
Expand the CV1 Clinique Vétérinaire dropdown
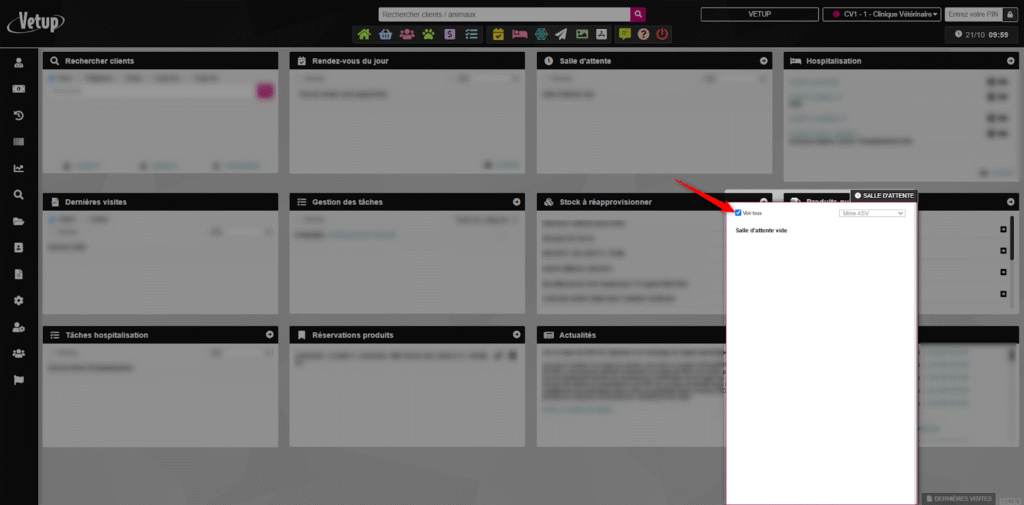point(881,14)
